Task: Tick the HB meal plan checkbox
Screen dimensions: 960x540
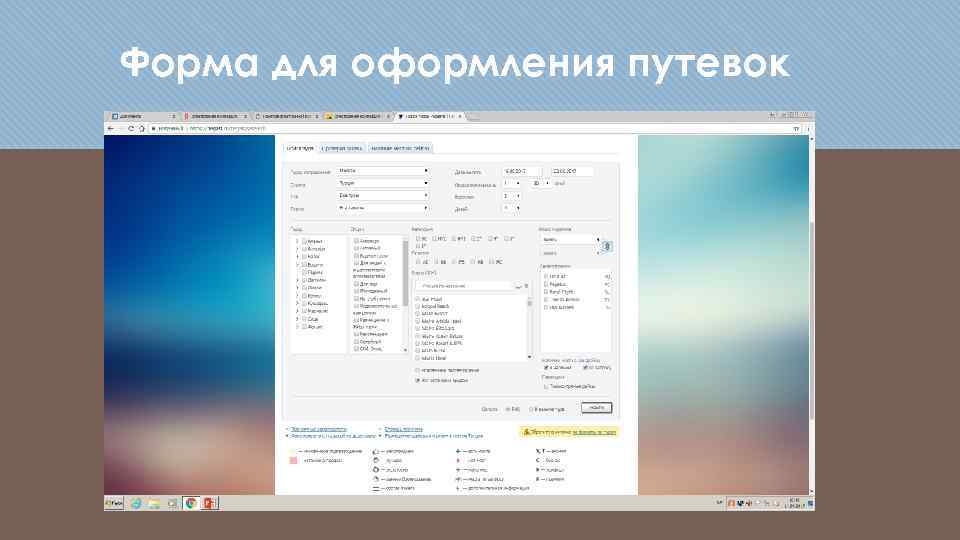Action: tap(473, 262)
